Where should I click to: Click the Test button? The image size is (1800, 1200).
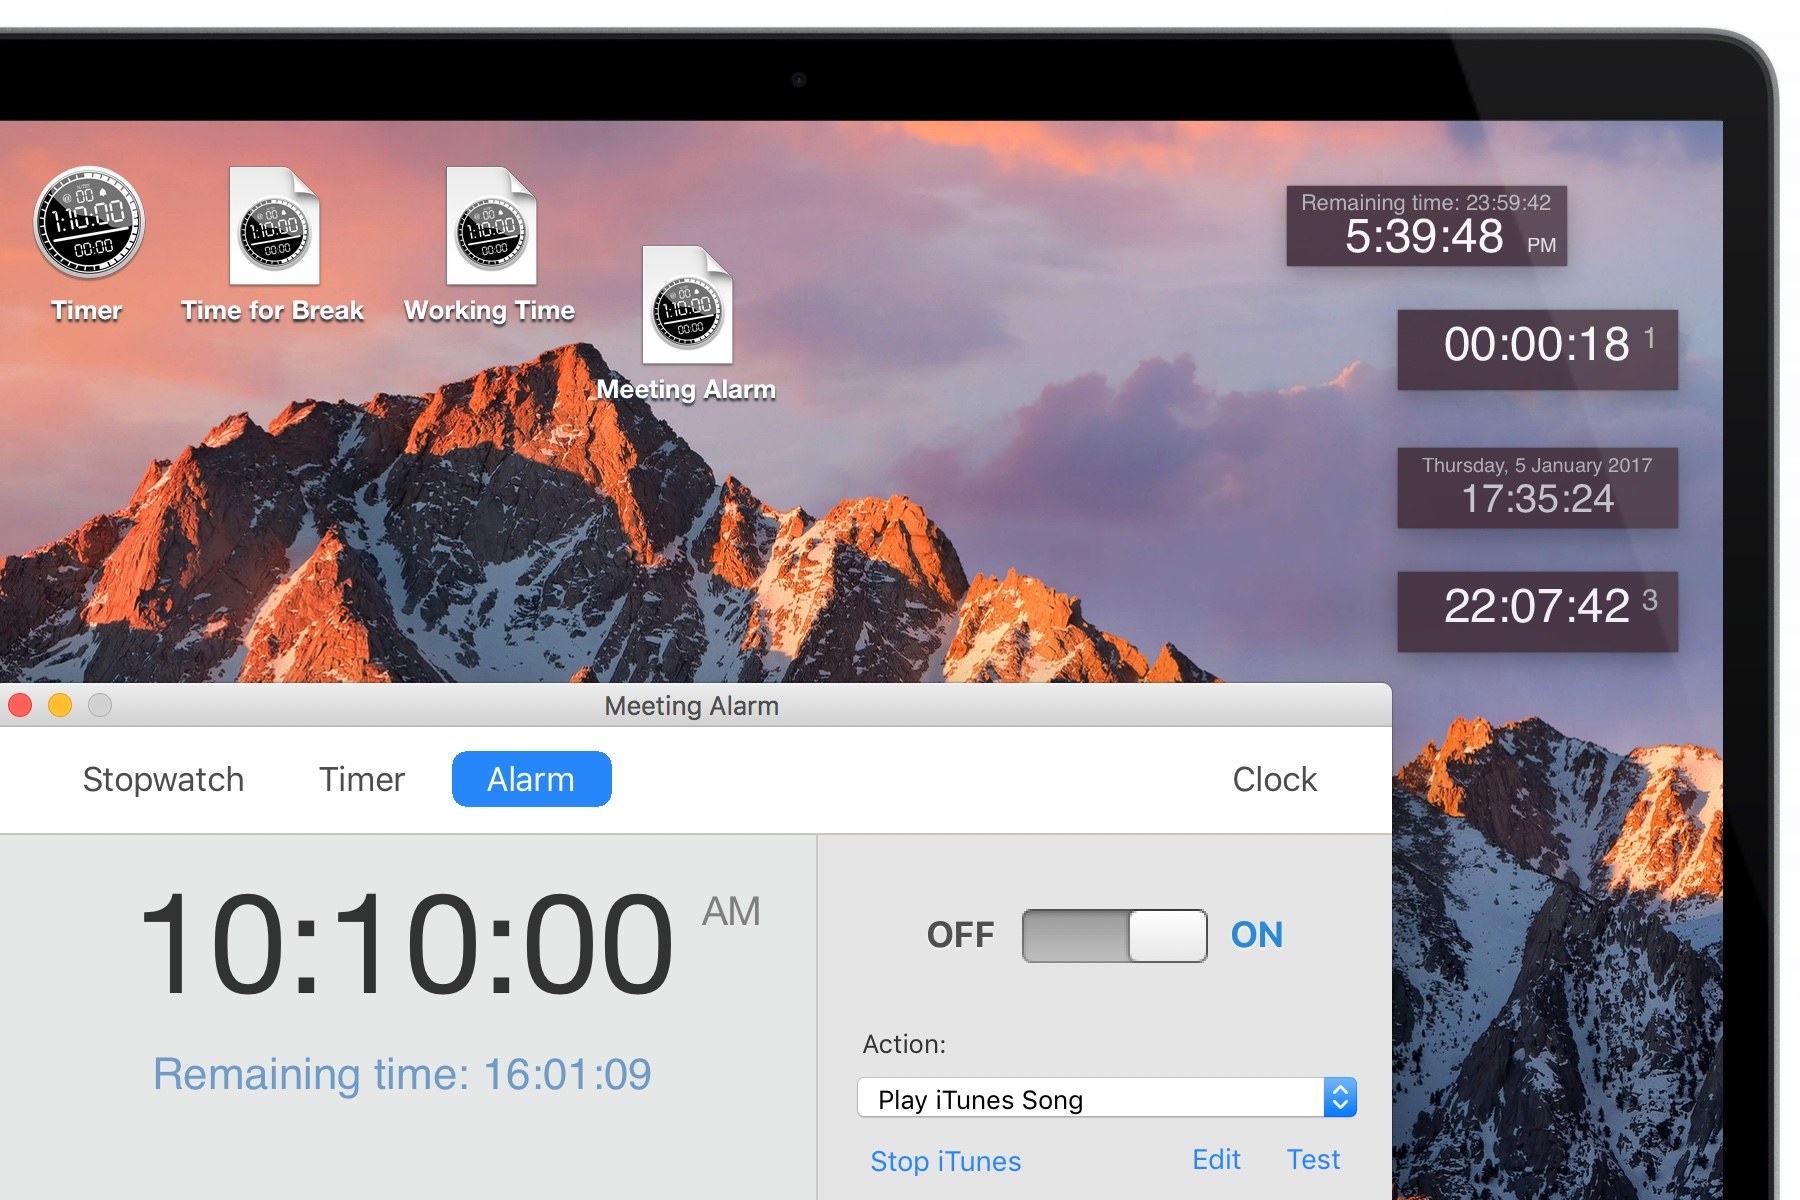[x=1312, y=1160]
